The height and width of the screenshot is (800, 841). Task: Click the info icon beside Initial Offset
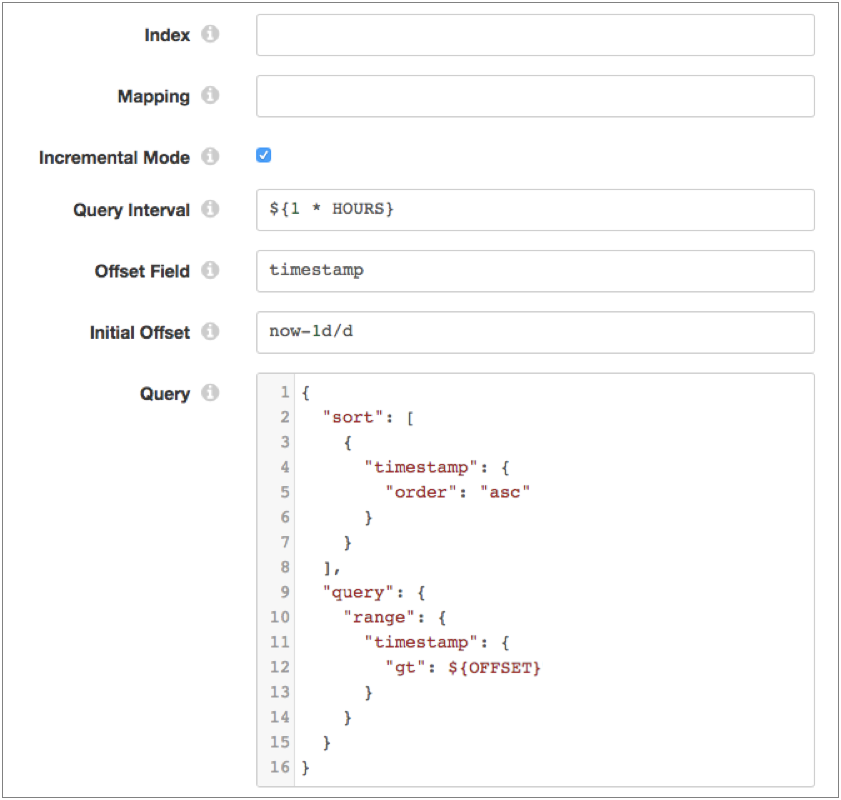(210, 332)
